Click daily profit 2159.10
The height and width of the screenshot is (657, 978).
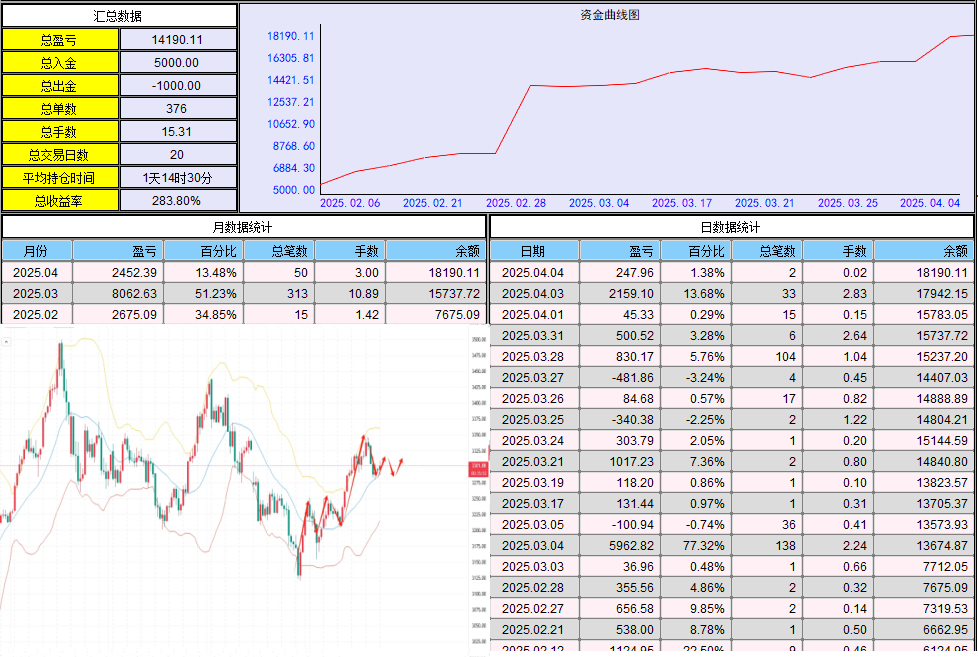tap(631, 293)
